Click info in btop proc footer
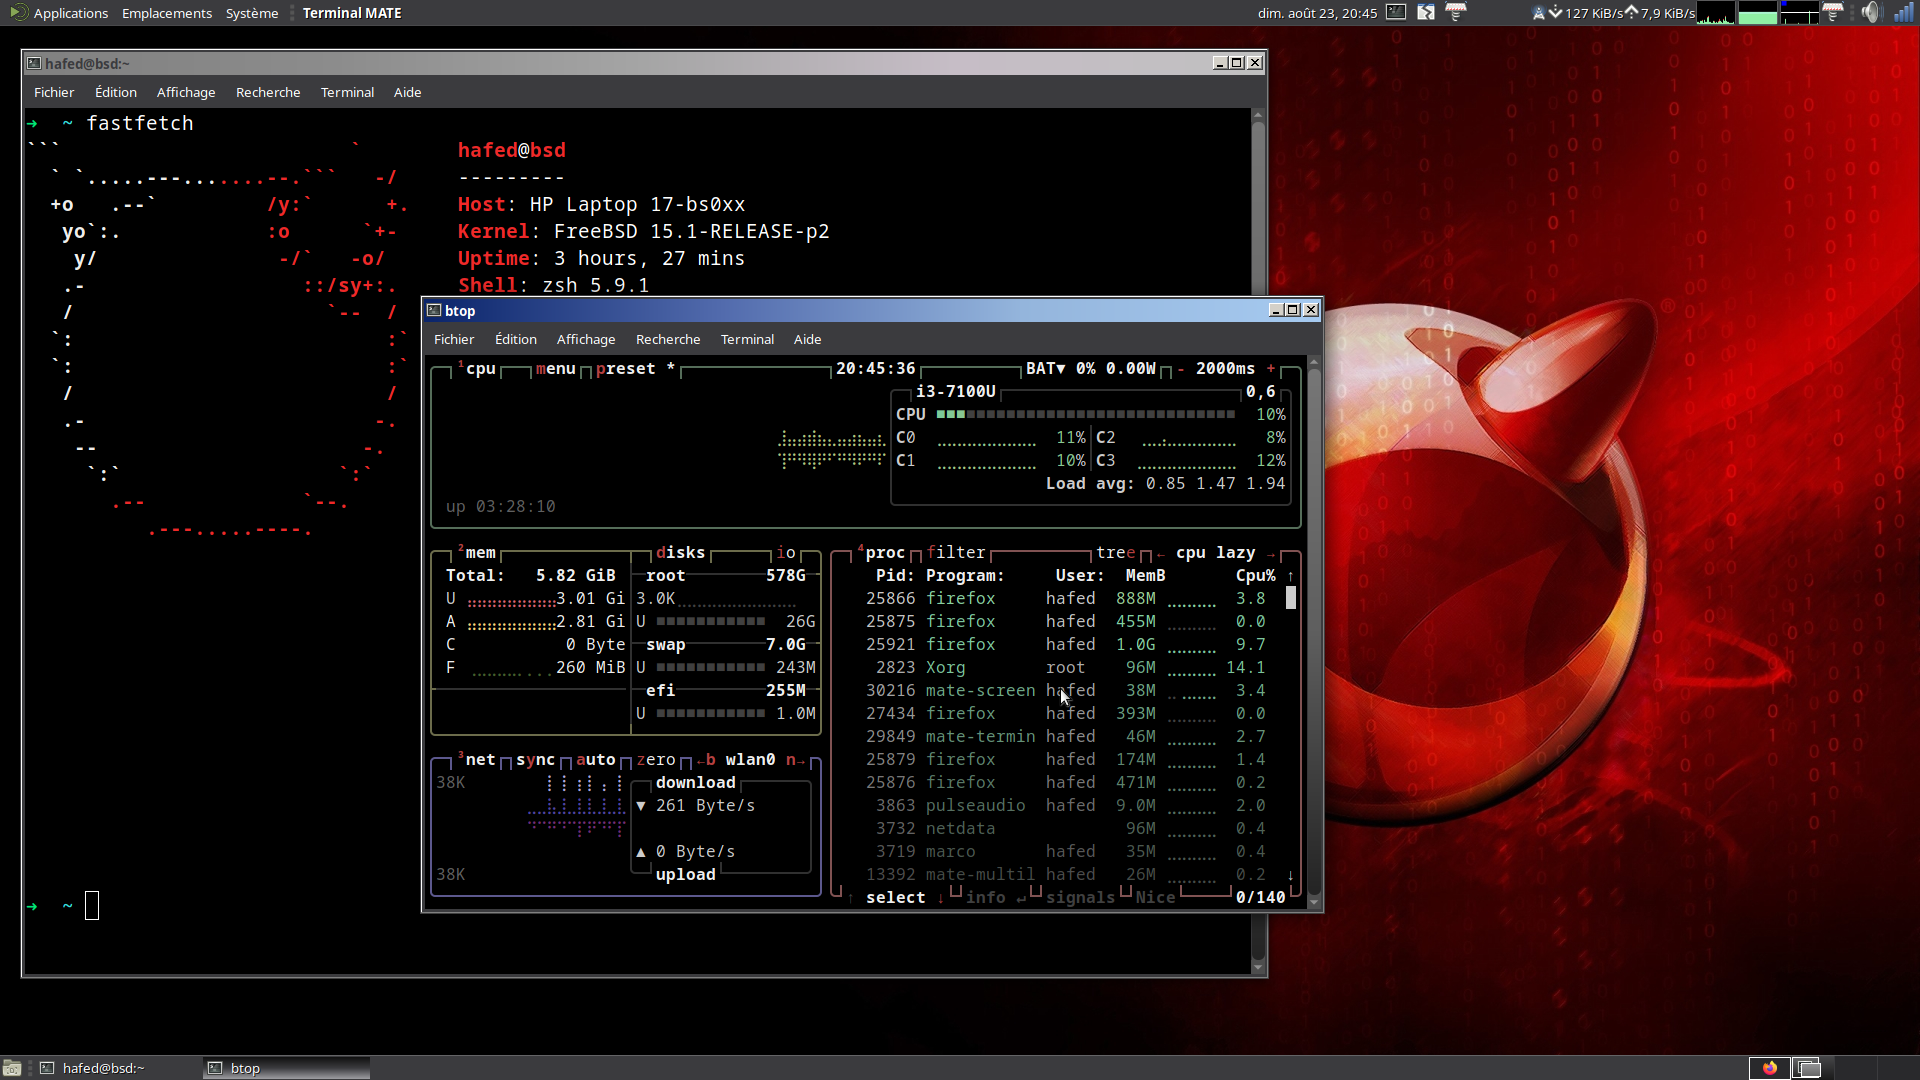 pyautogui.click(x=986, y=898)
